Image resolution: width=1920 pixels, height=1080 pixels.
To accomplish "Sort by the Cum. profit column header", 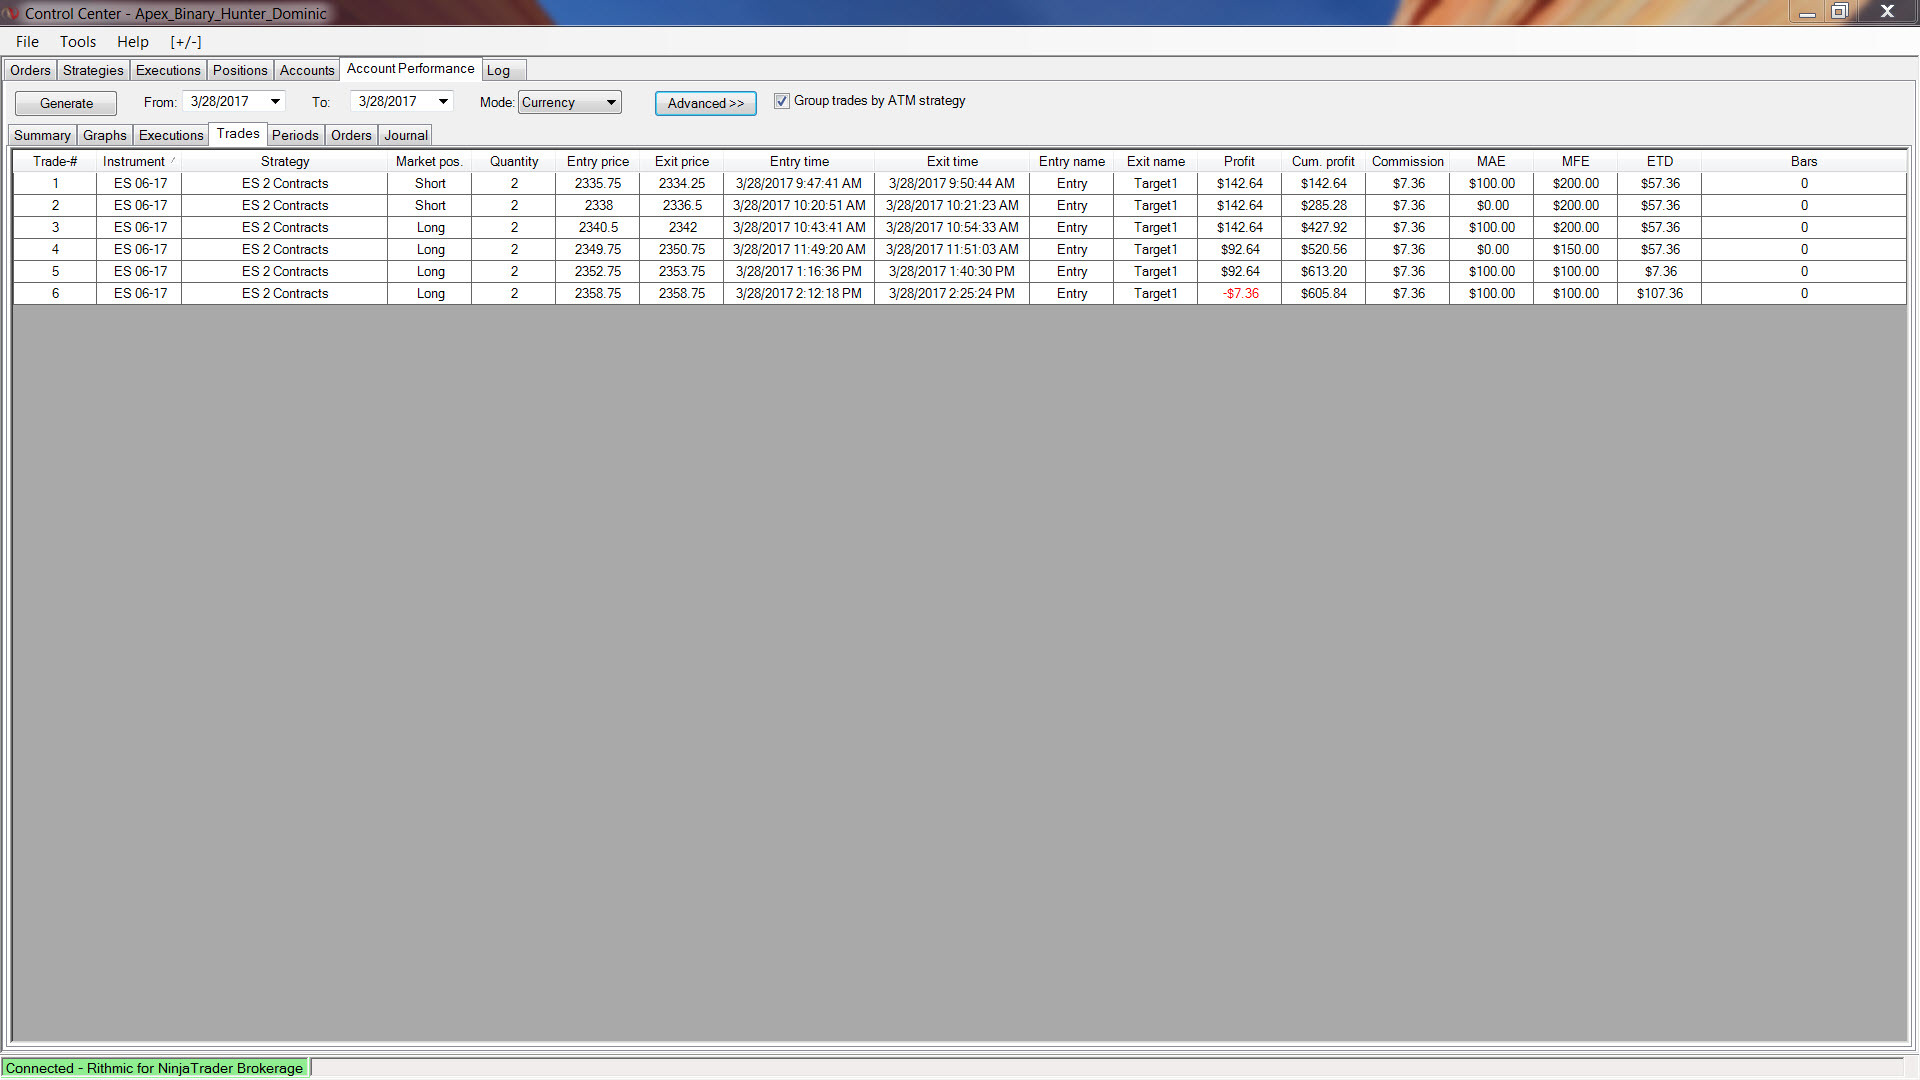I will click(1322, 161).
